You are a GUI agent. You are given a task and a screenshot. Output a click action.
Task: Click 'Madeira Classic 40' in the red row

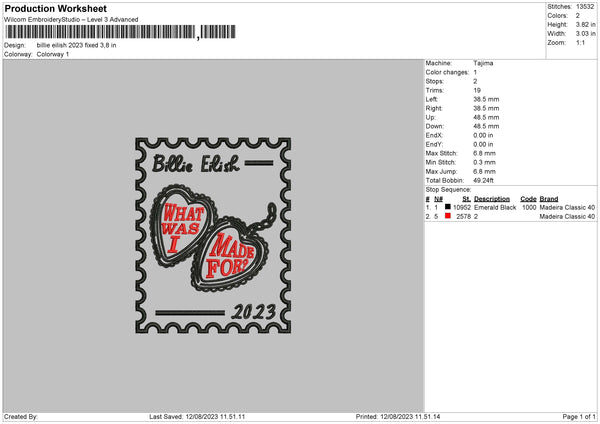tap(567, 217)
